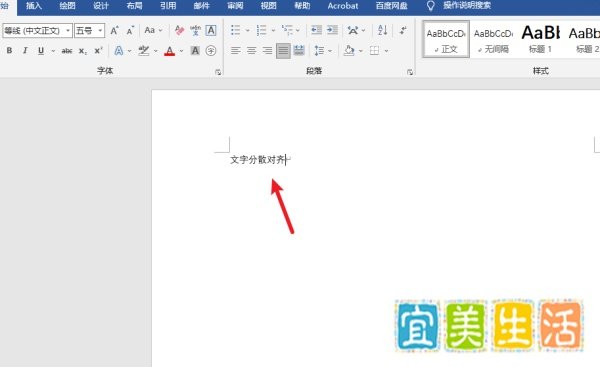Open the underline style dropdown arrow
This screenshot has width=600, height=367.
(x=53, y=51)
